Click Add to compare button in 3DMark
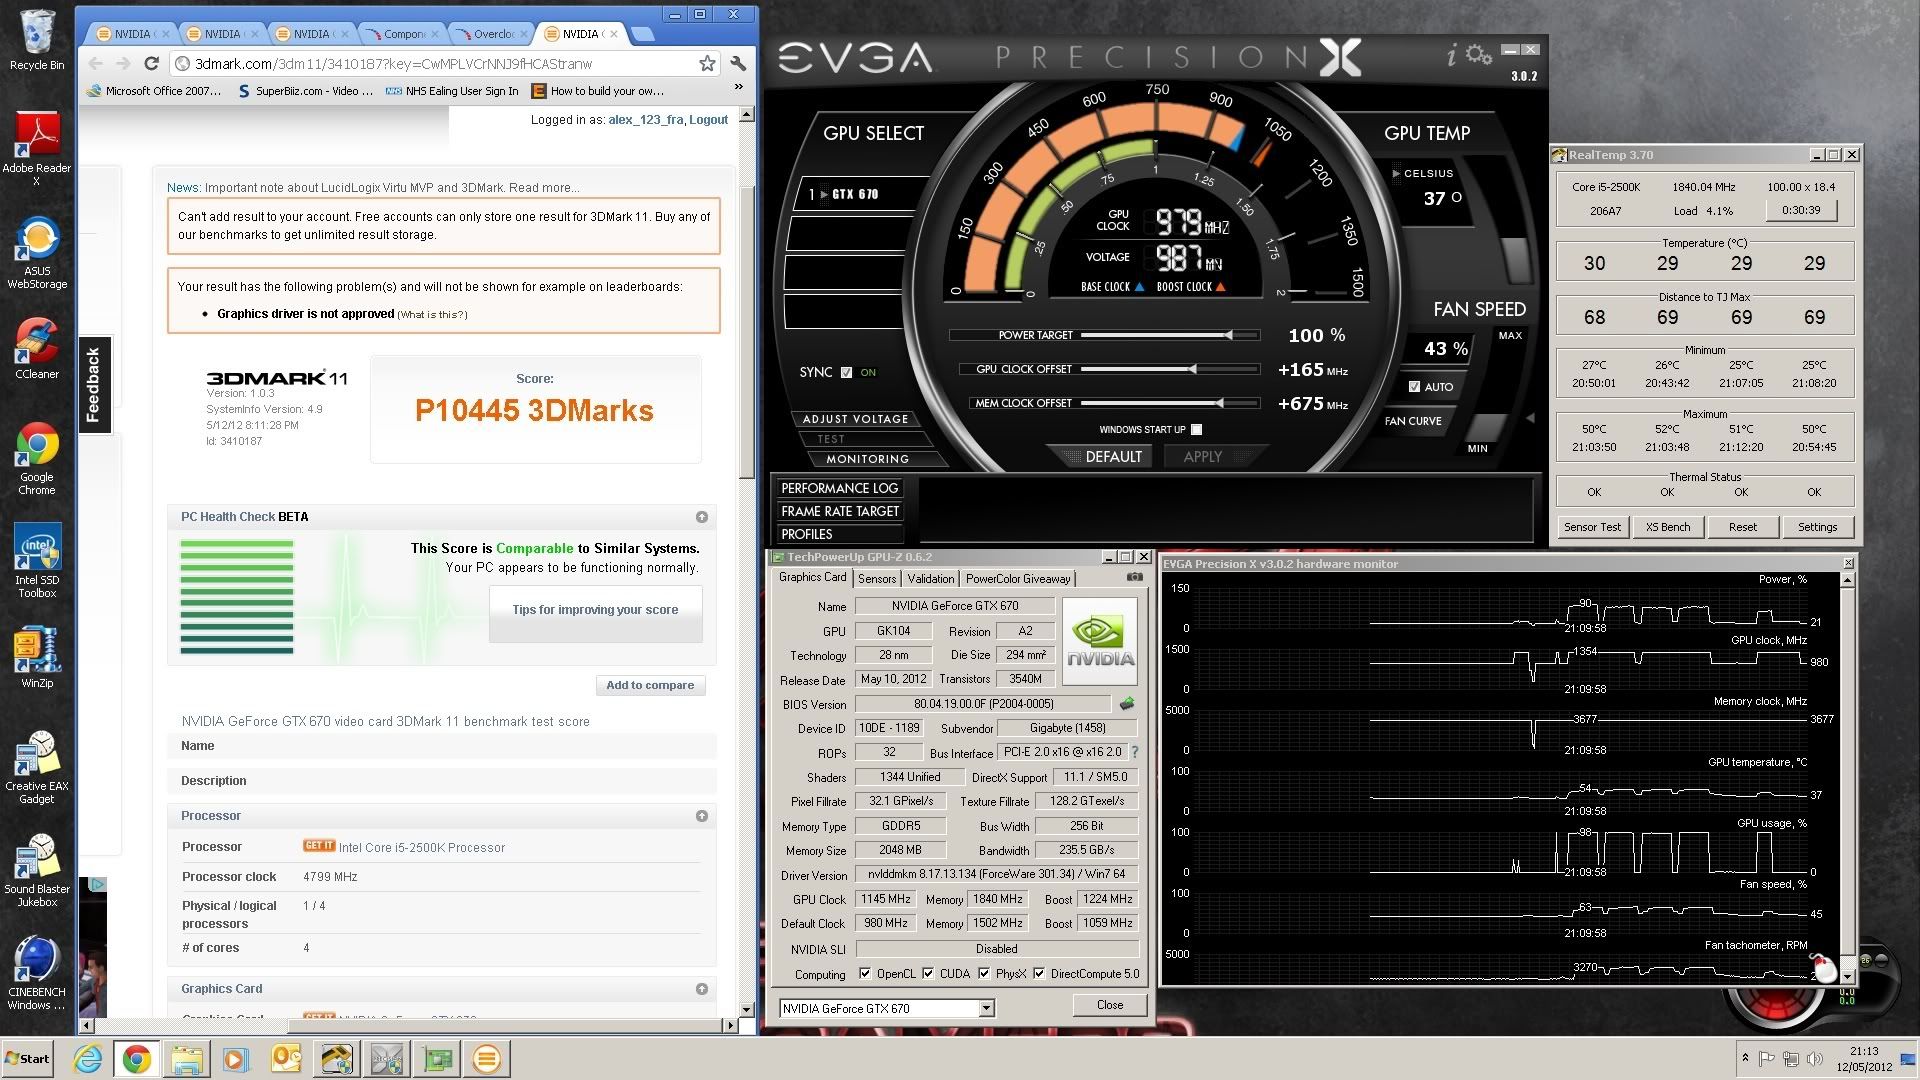 click(x=649, y=684)
